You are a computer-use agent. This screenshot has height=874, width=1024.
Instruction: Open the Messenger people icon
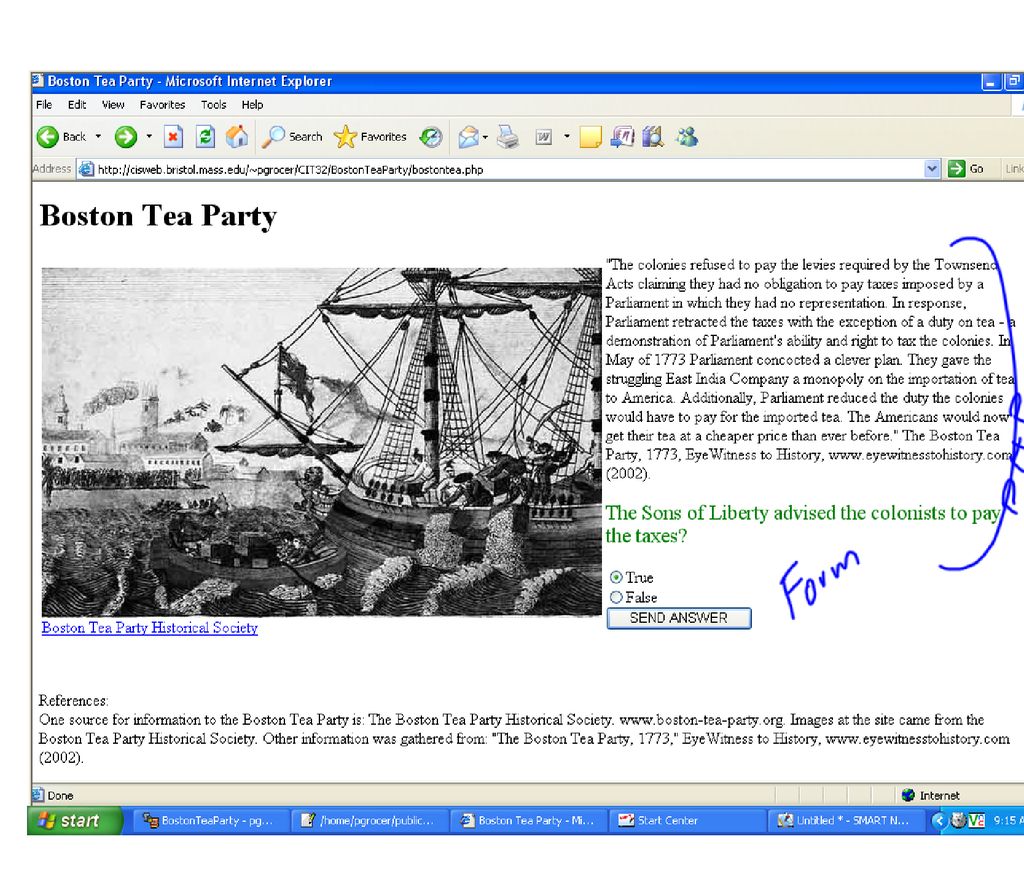tap(686, 137)
